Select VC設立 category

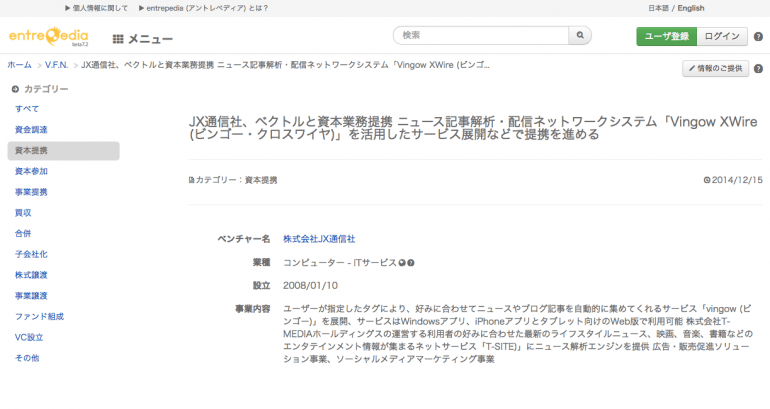click(x=29, y=337)
